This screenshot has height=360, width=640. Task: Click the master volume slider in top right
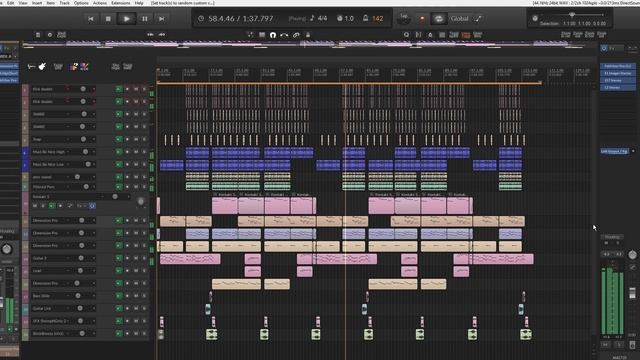tap(572, 15)
